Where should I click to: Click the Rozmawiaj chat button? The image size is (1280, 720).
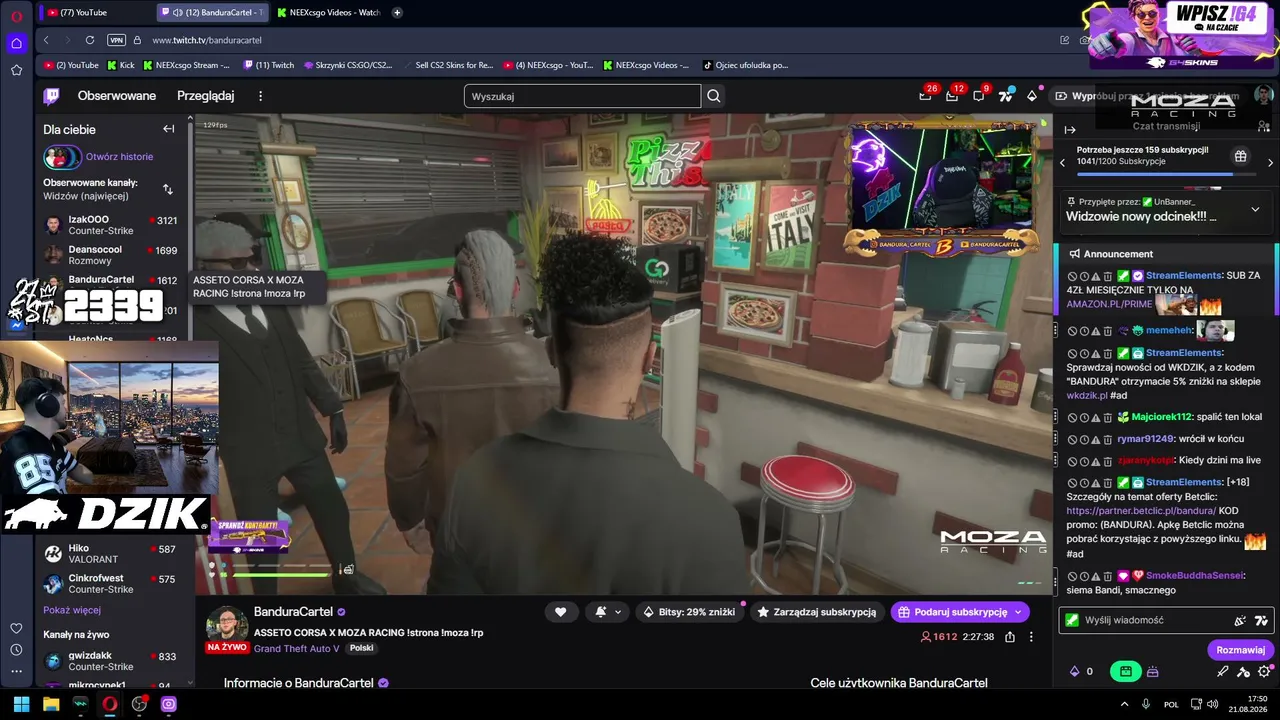pos(1241,650)
